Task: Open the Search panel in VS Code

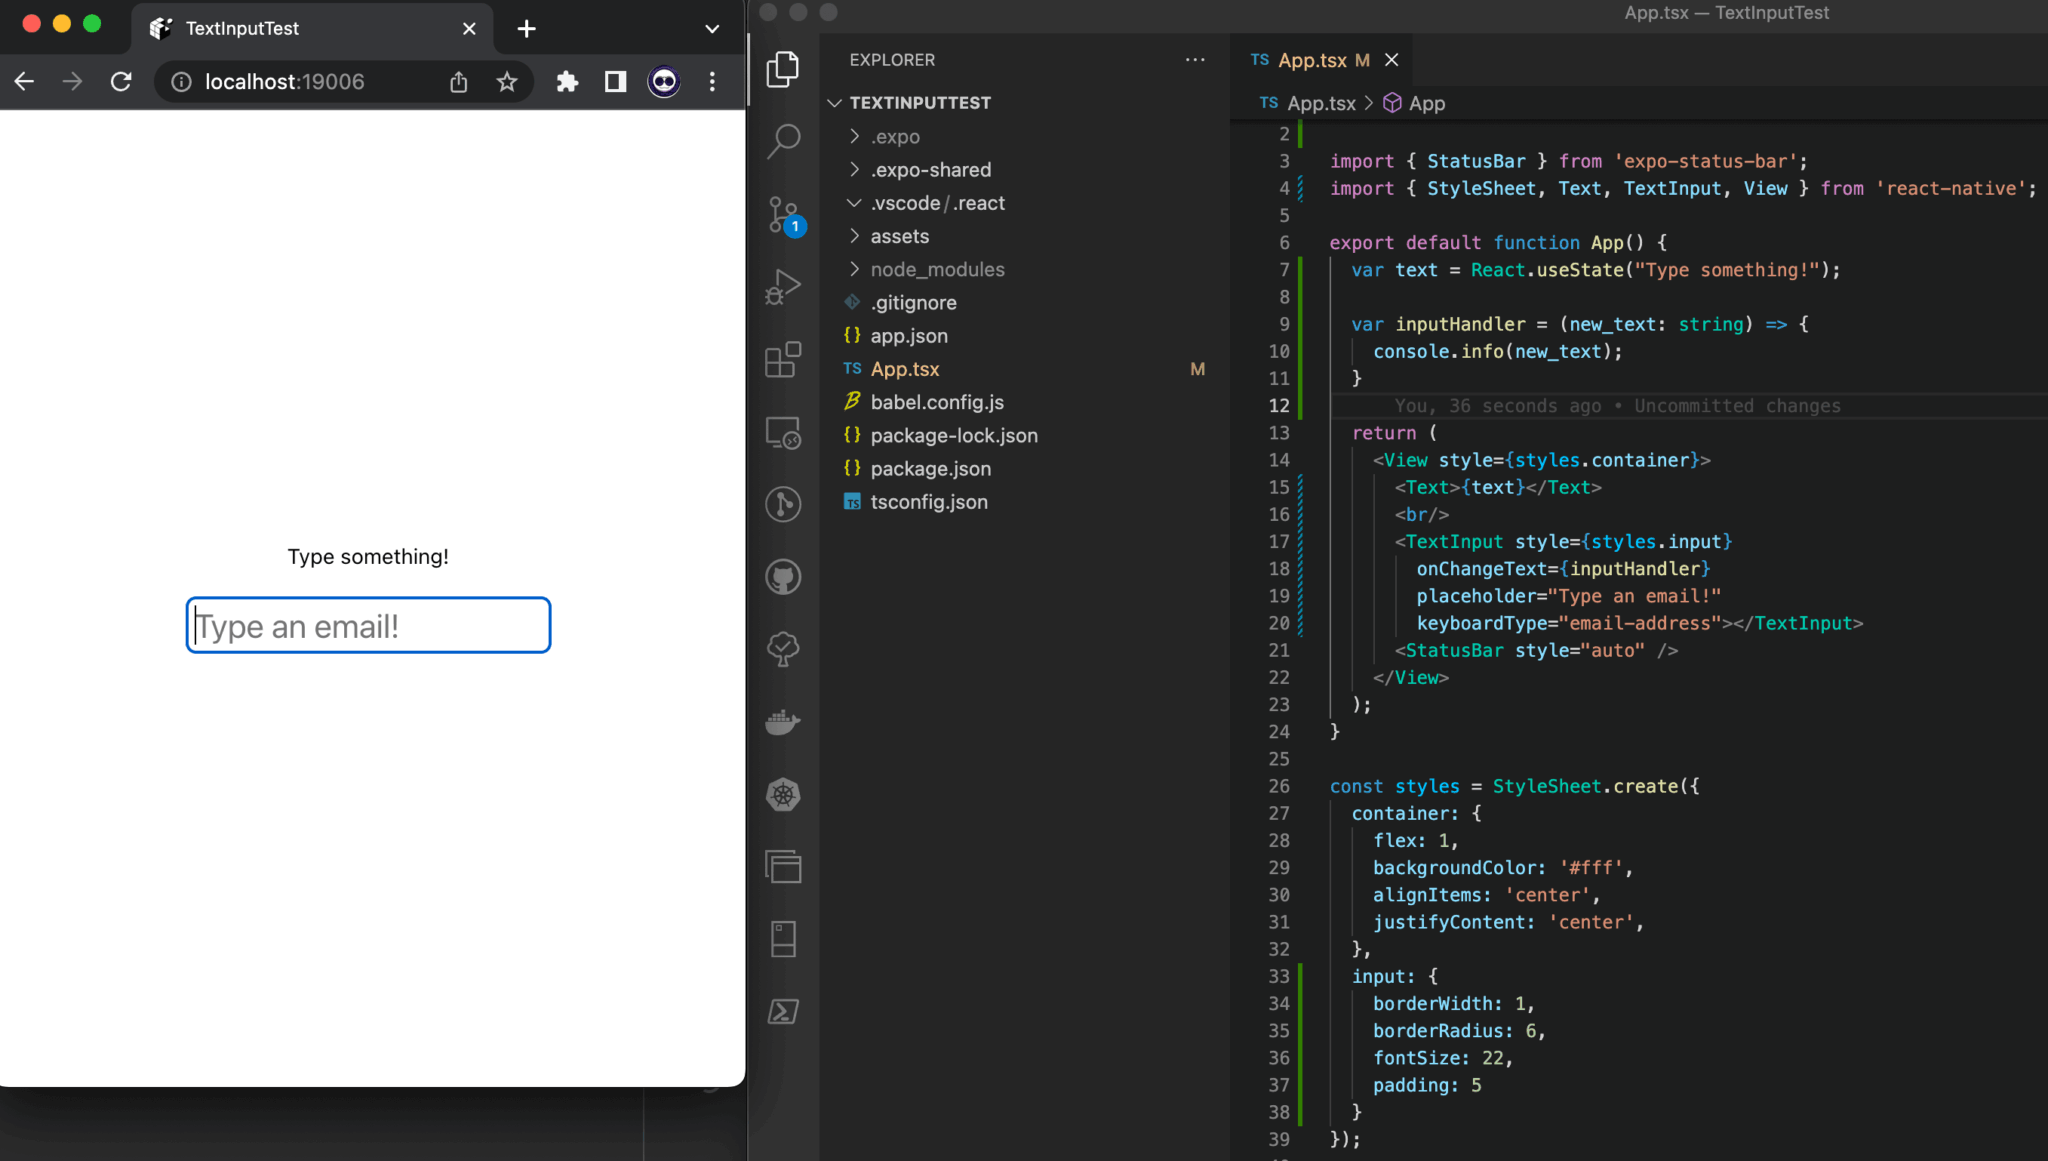Action: (783, 141)
